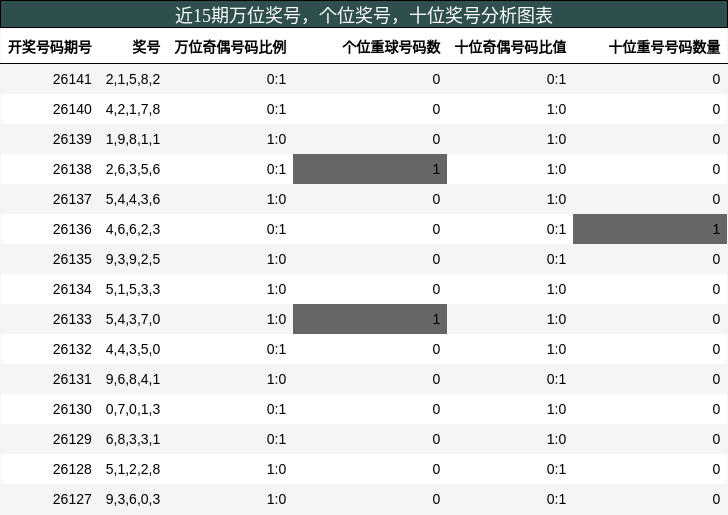Select issue number 26129
Screen dimensions: 728x515
[x=72, y=439]
